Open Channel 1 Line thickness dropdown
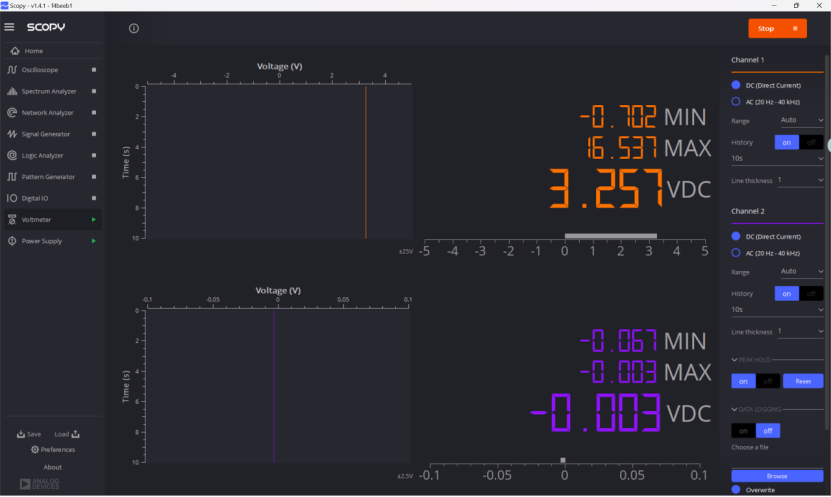 pyautogui.click(x=800, y=181)
